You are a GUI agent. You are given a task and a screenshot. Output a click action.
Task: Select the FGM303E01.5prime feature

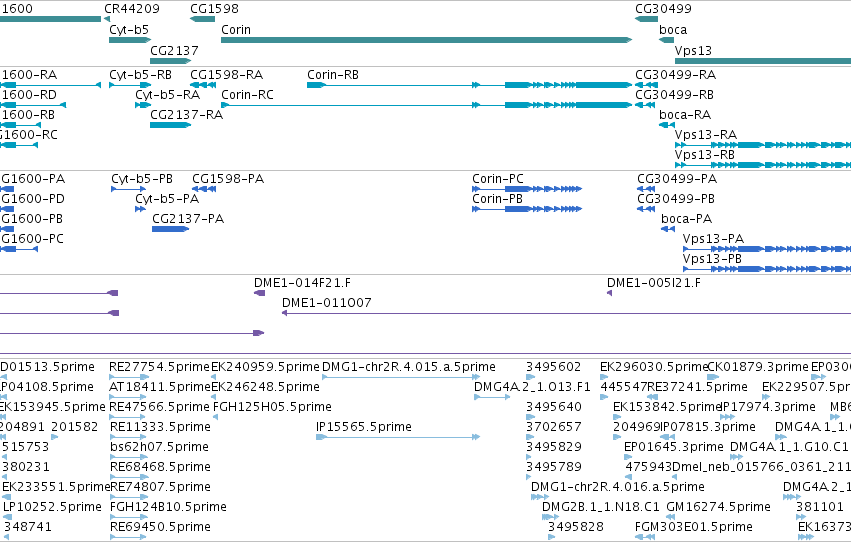click(x=646, y=537)
